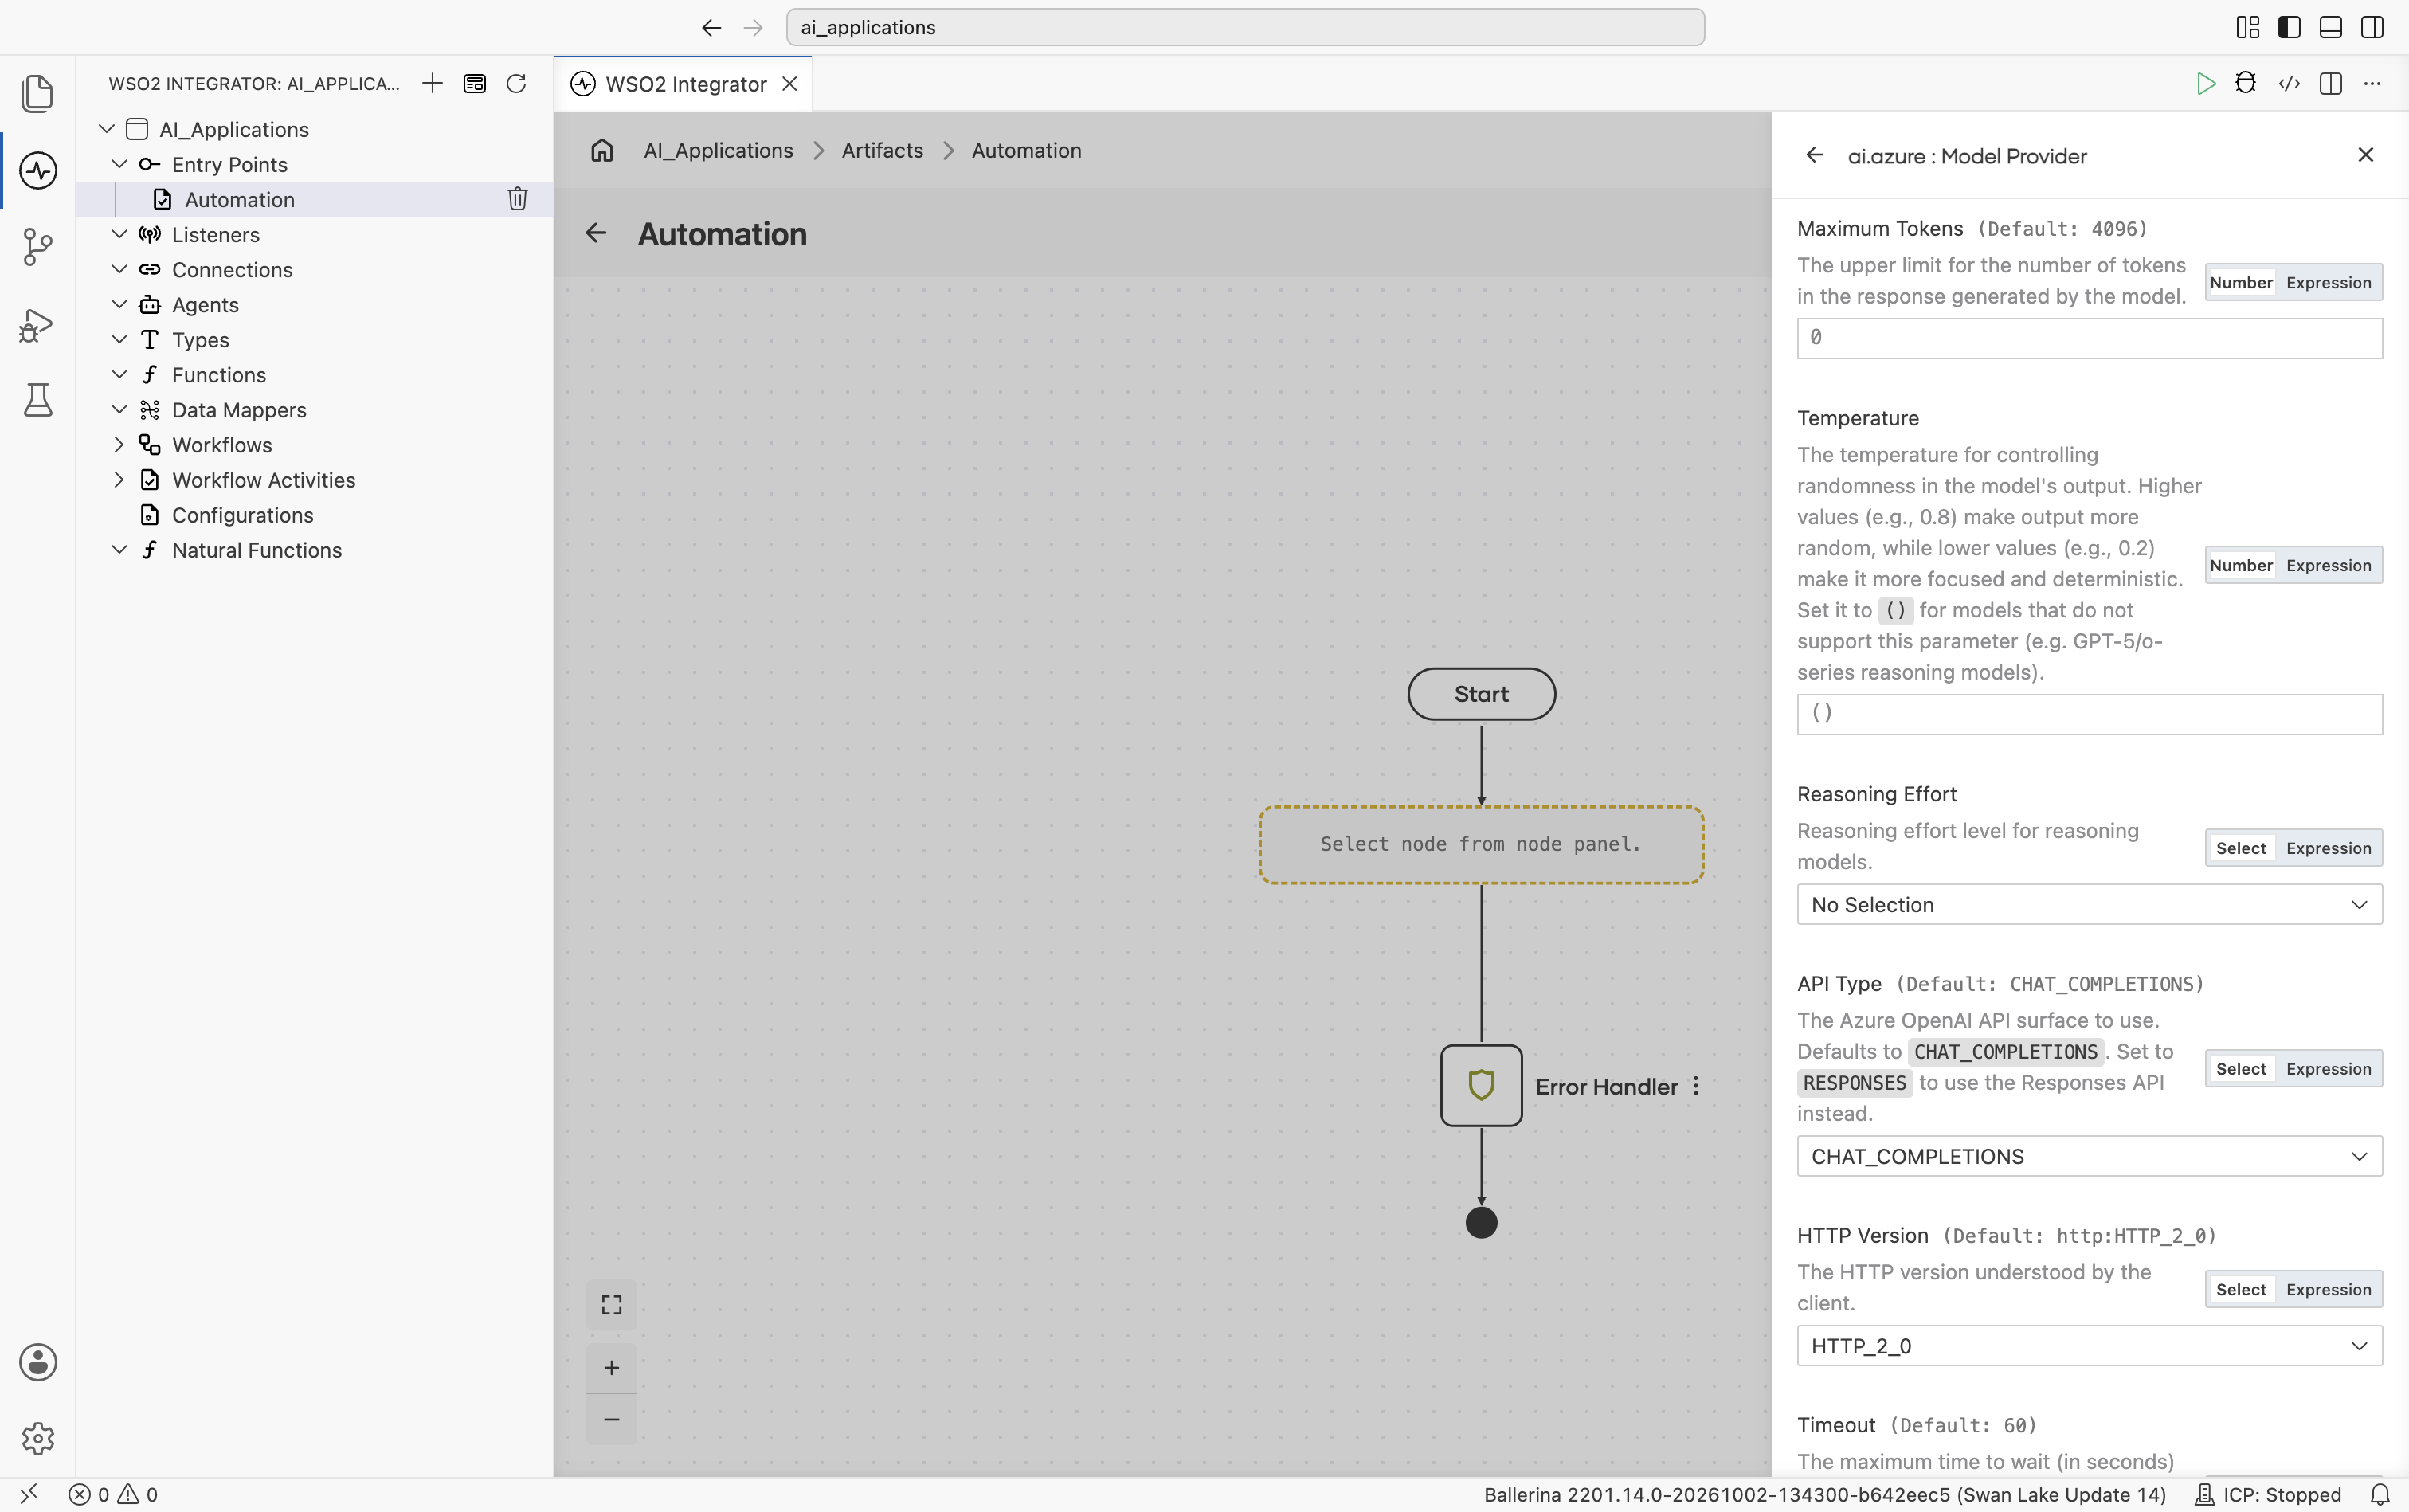Viewport: 2409px width, 1512px height.
Task: Run the integration with the green play icon
Action: pos(2205,83)
